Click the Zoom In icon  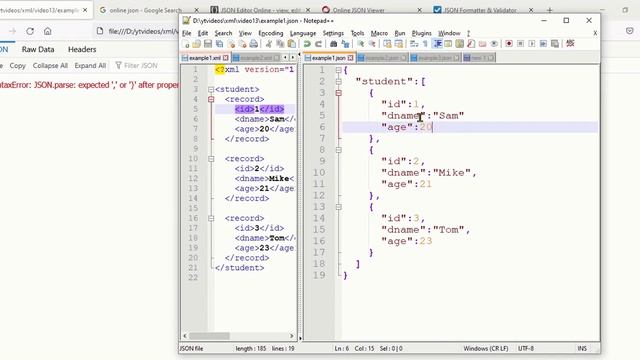coord(360,44)
